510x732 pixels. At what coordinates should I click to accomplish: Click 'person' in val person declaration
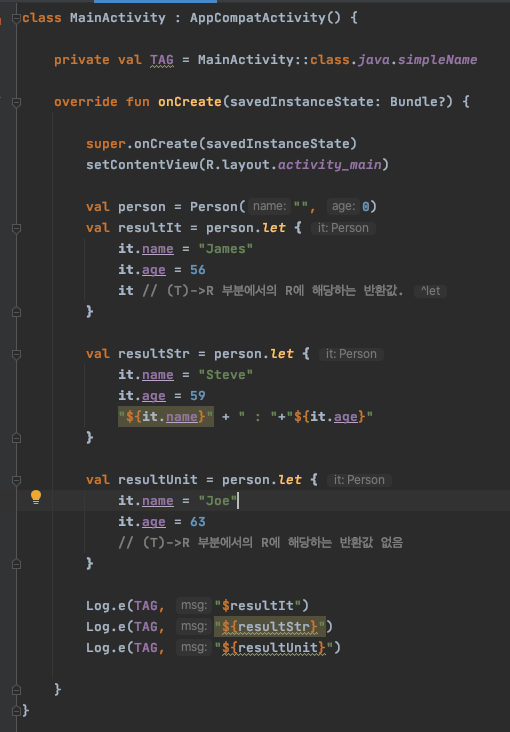pos(142,207)
